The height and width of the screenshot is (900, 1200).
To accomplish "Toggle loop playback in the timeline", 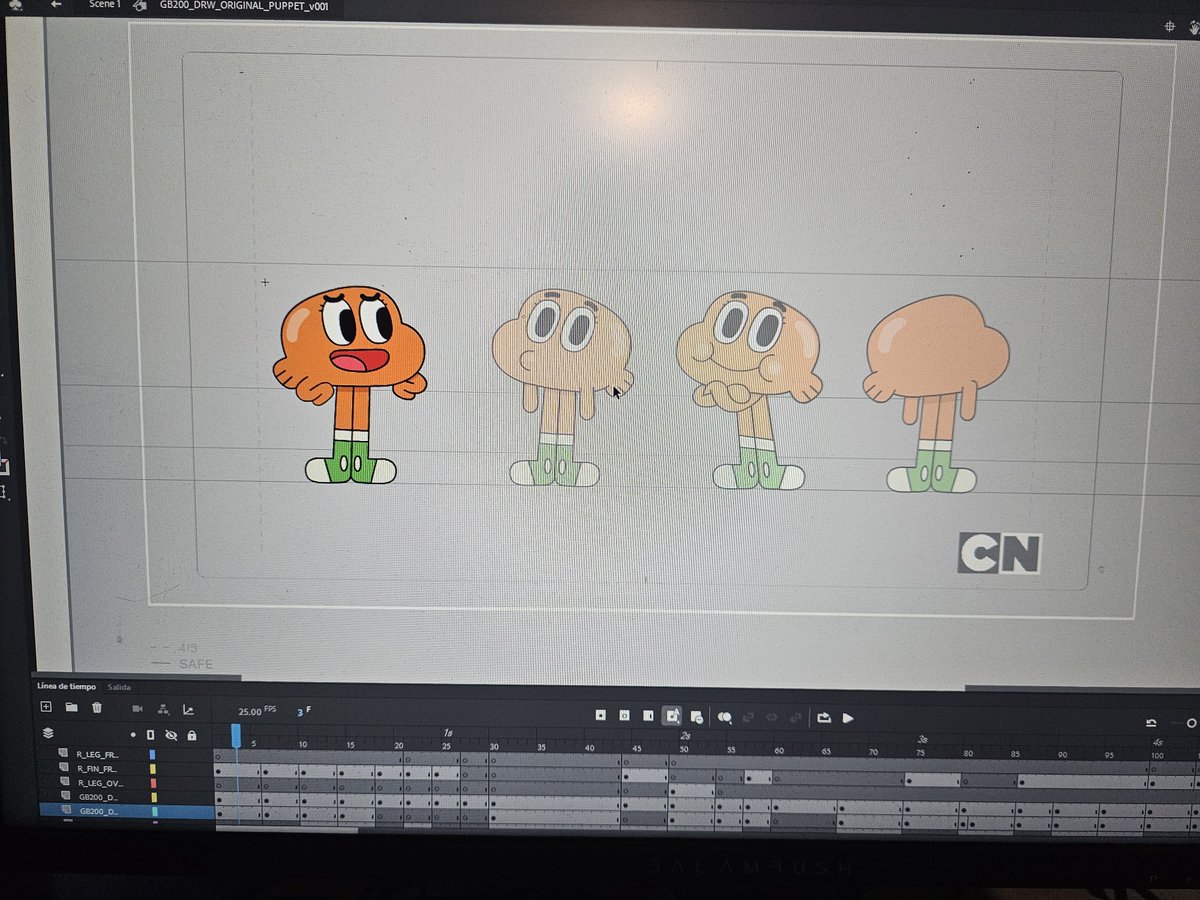I will [x=824, y=717].
